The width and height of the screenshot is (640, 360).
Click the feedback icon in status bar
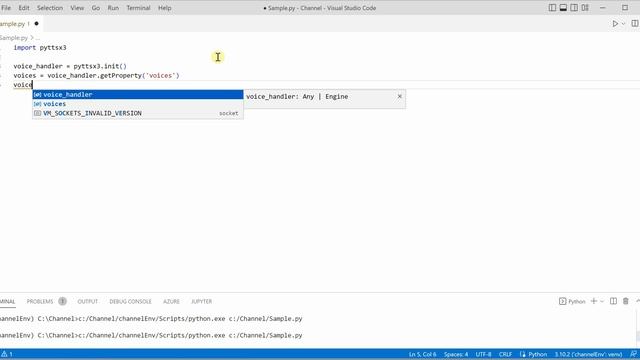(633, 354)
